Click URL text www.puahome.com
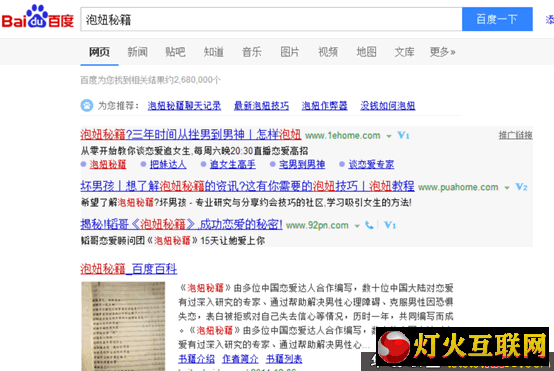Screen dimensions: 554x371 458,187
